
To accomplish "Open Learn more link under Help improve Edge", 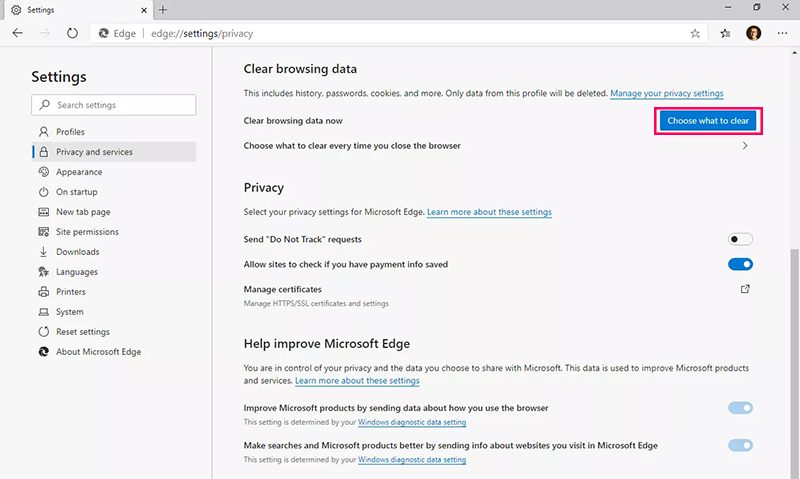I will tap(357, 381).
